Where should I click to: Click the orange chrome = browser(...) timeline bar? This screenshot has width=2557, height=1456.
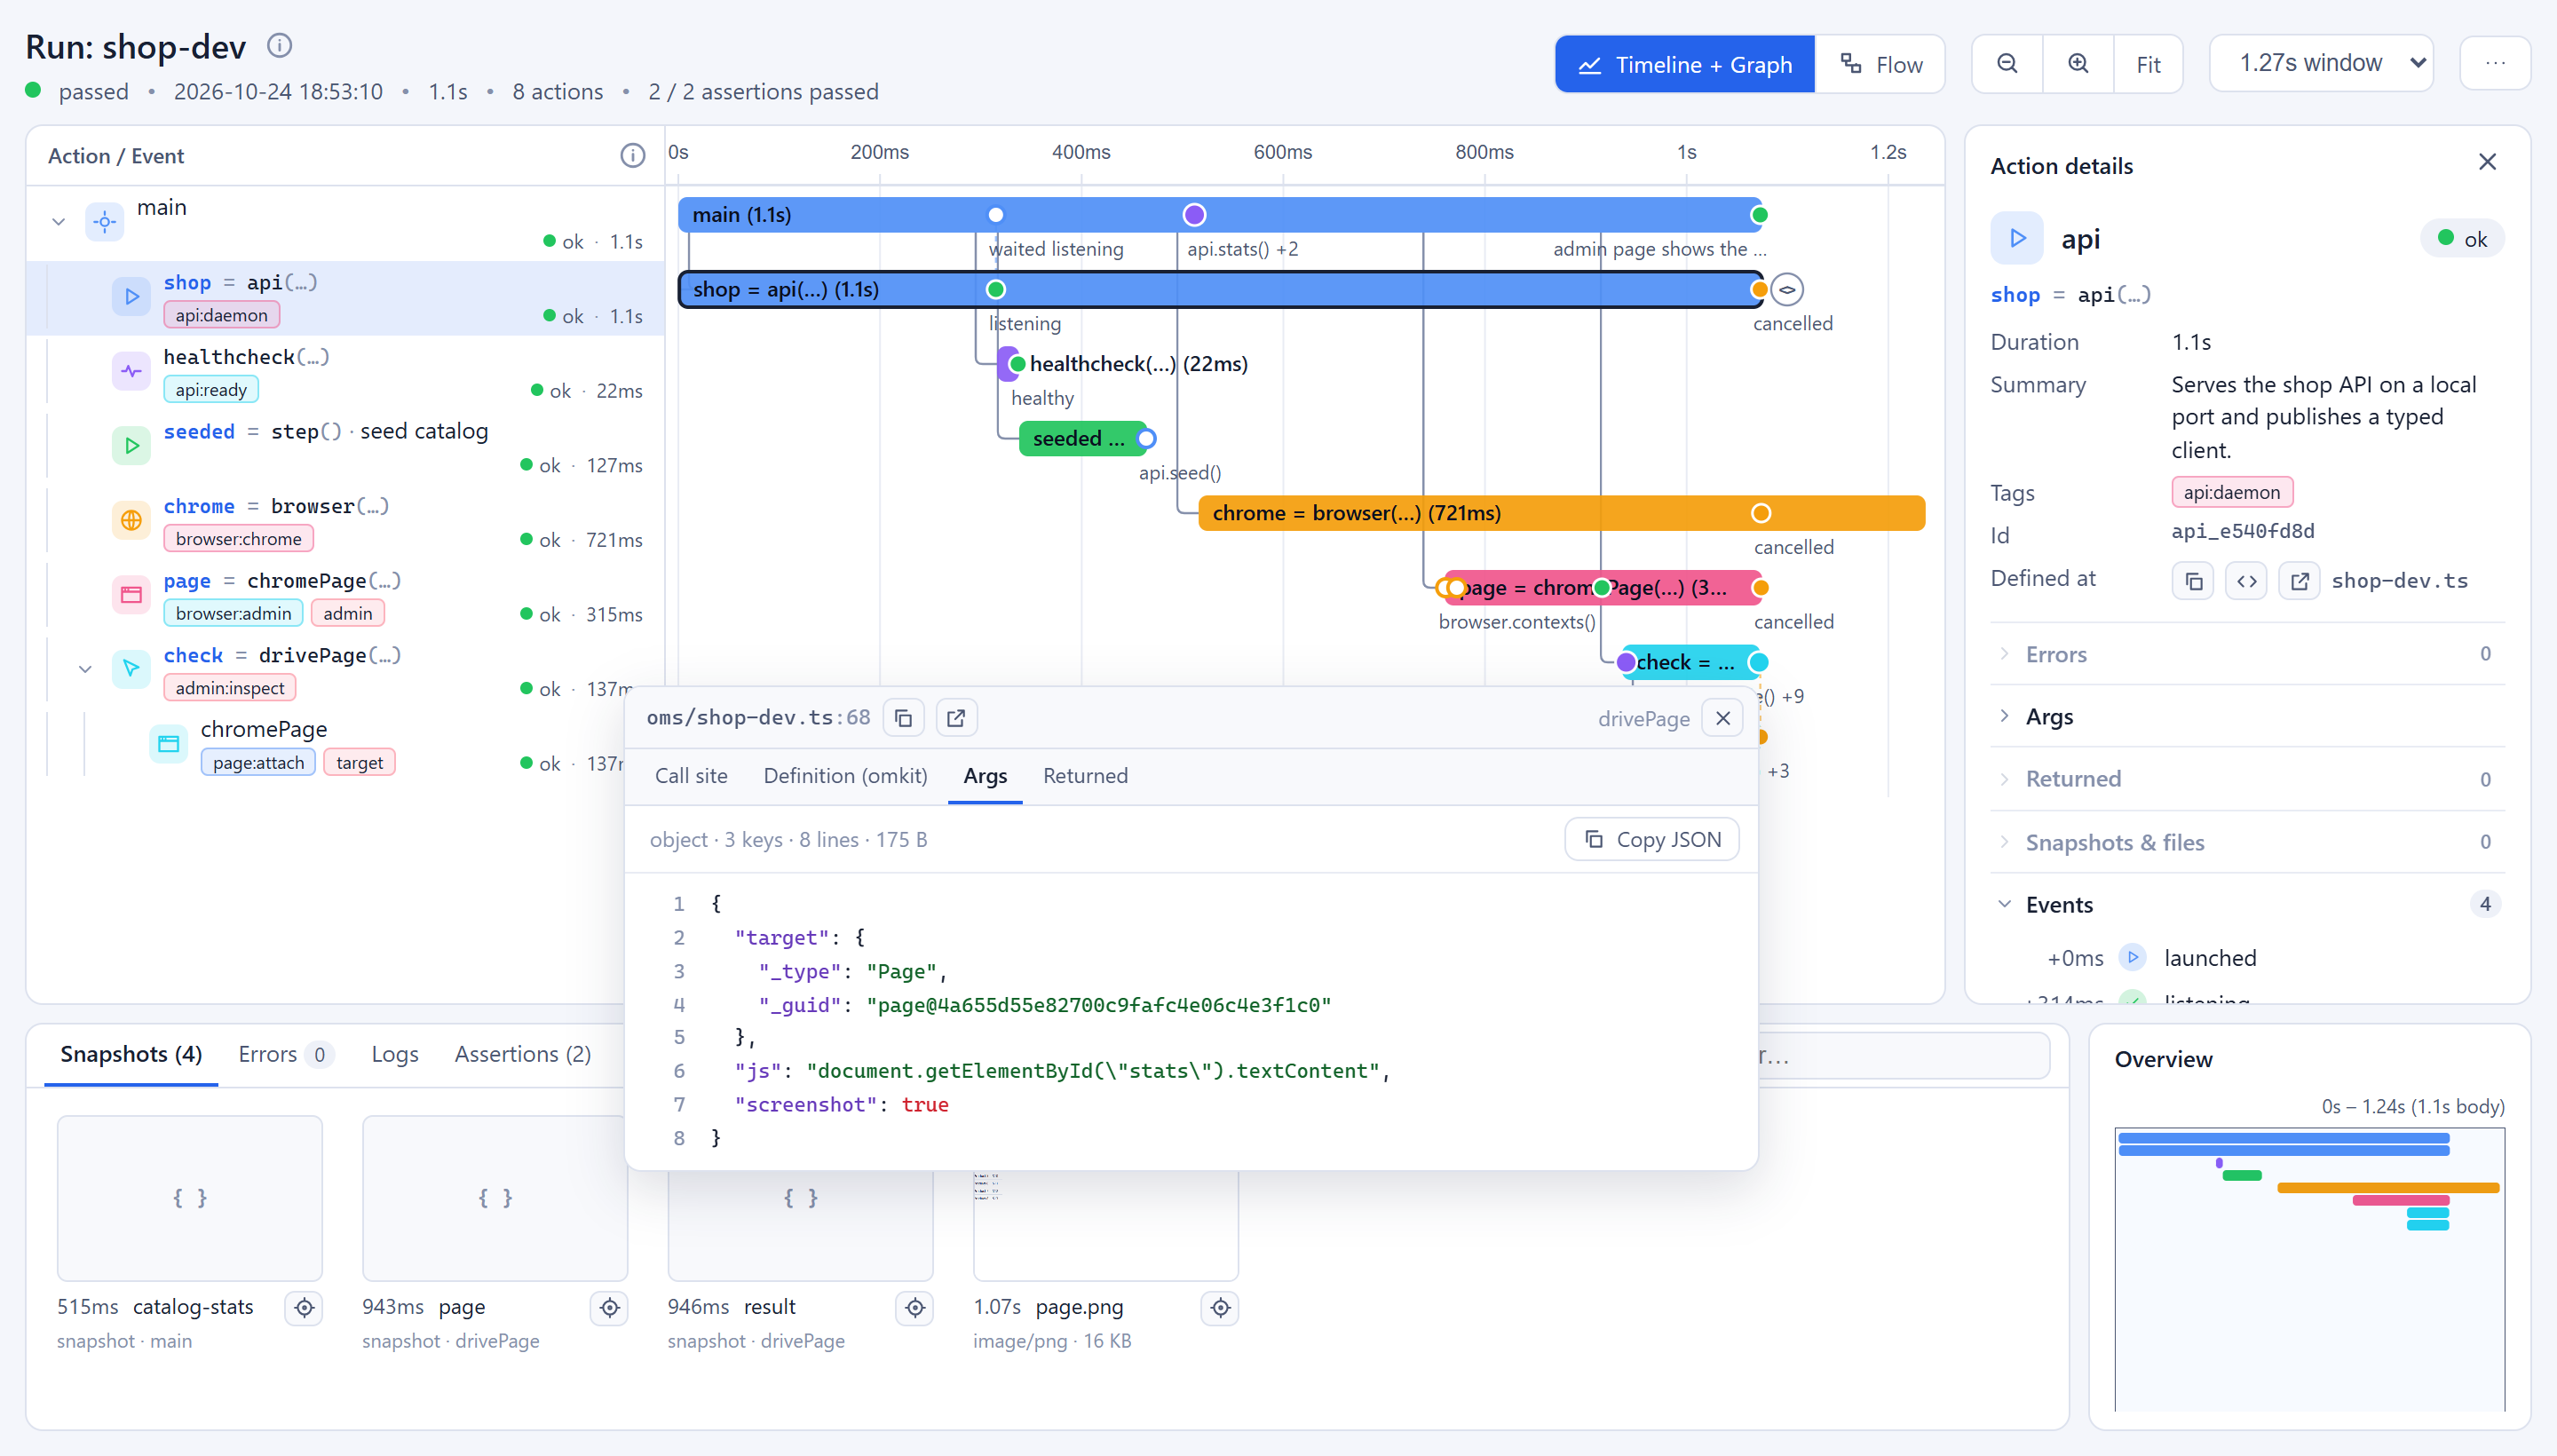[x=1561, y=513]
